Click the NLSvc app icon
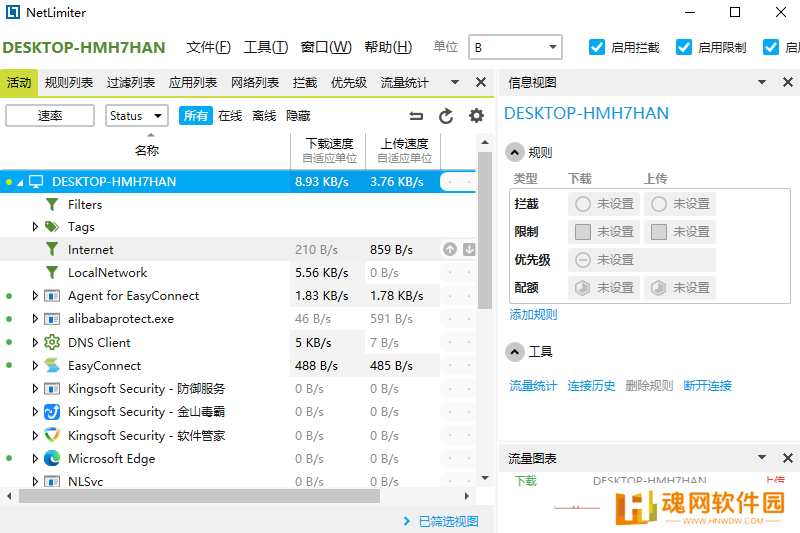Screen dimensions: 800x533 (x=52, y=481)
